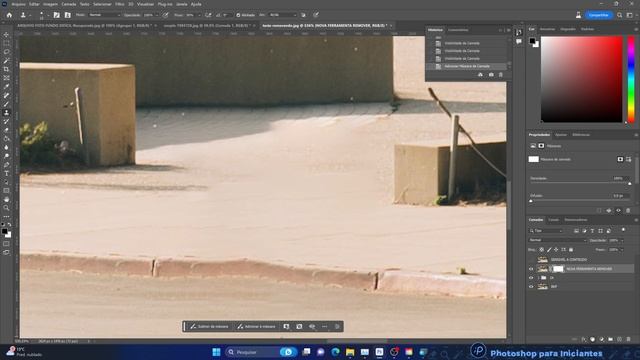Open the Filtro menu

coord(120,4)
